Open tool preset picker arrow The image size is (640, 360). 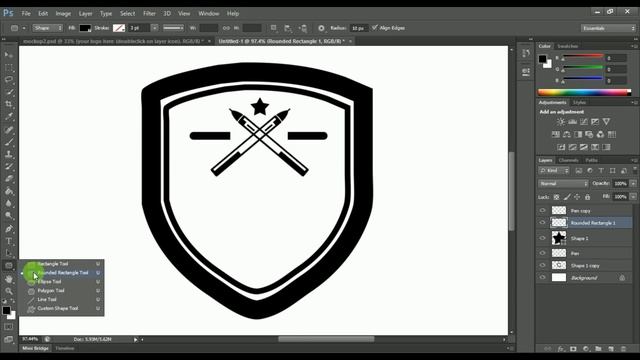[x=24, y=28]
